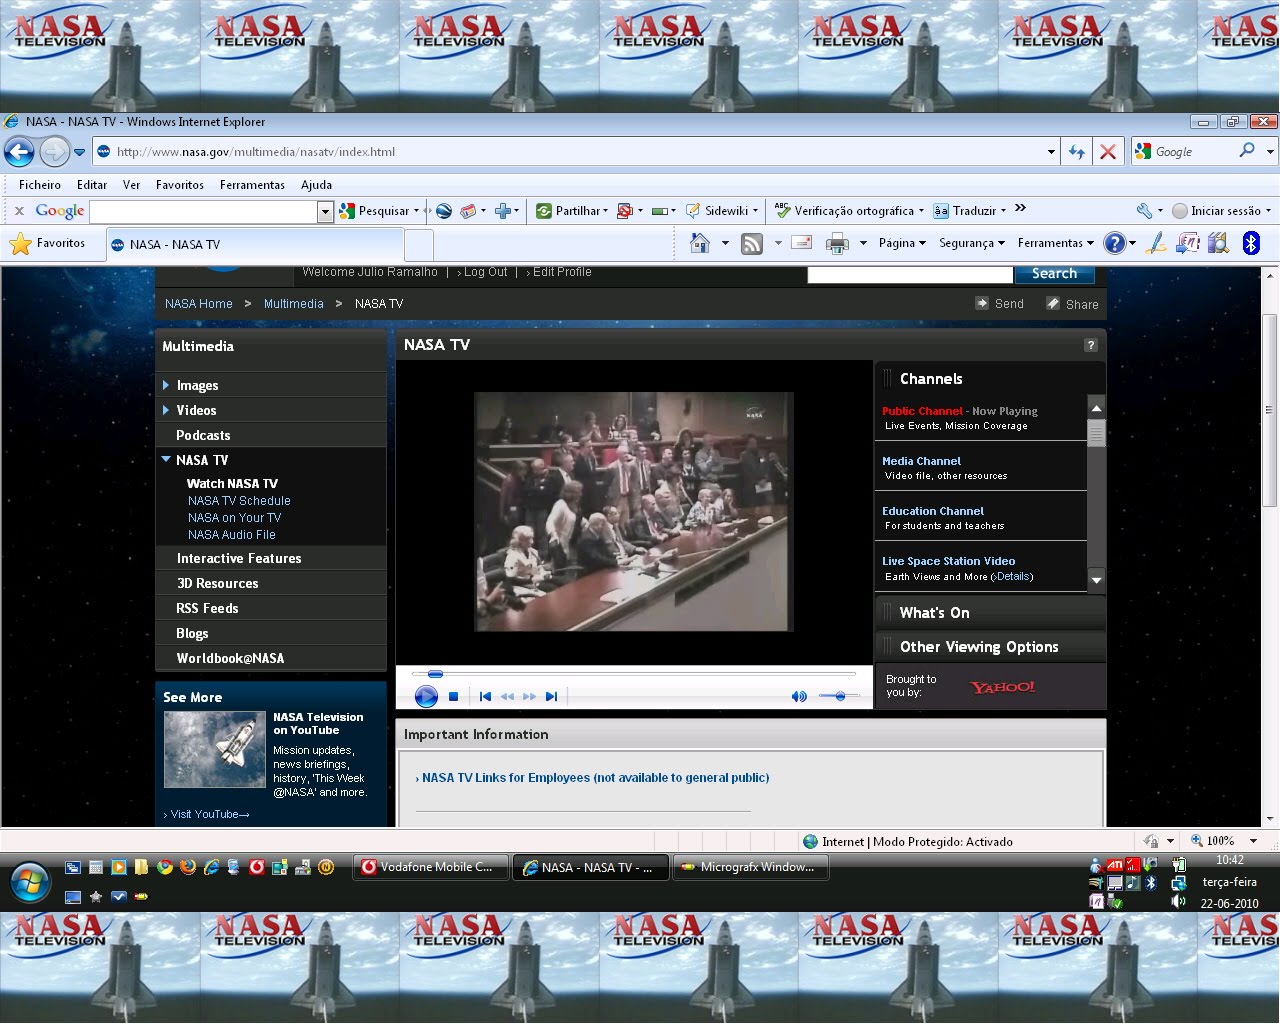Open the Ajuda menu

pyautogui.click(x=317, y=185)
